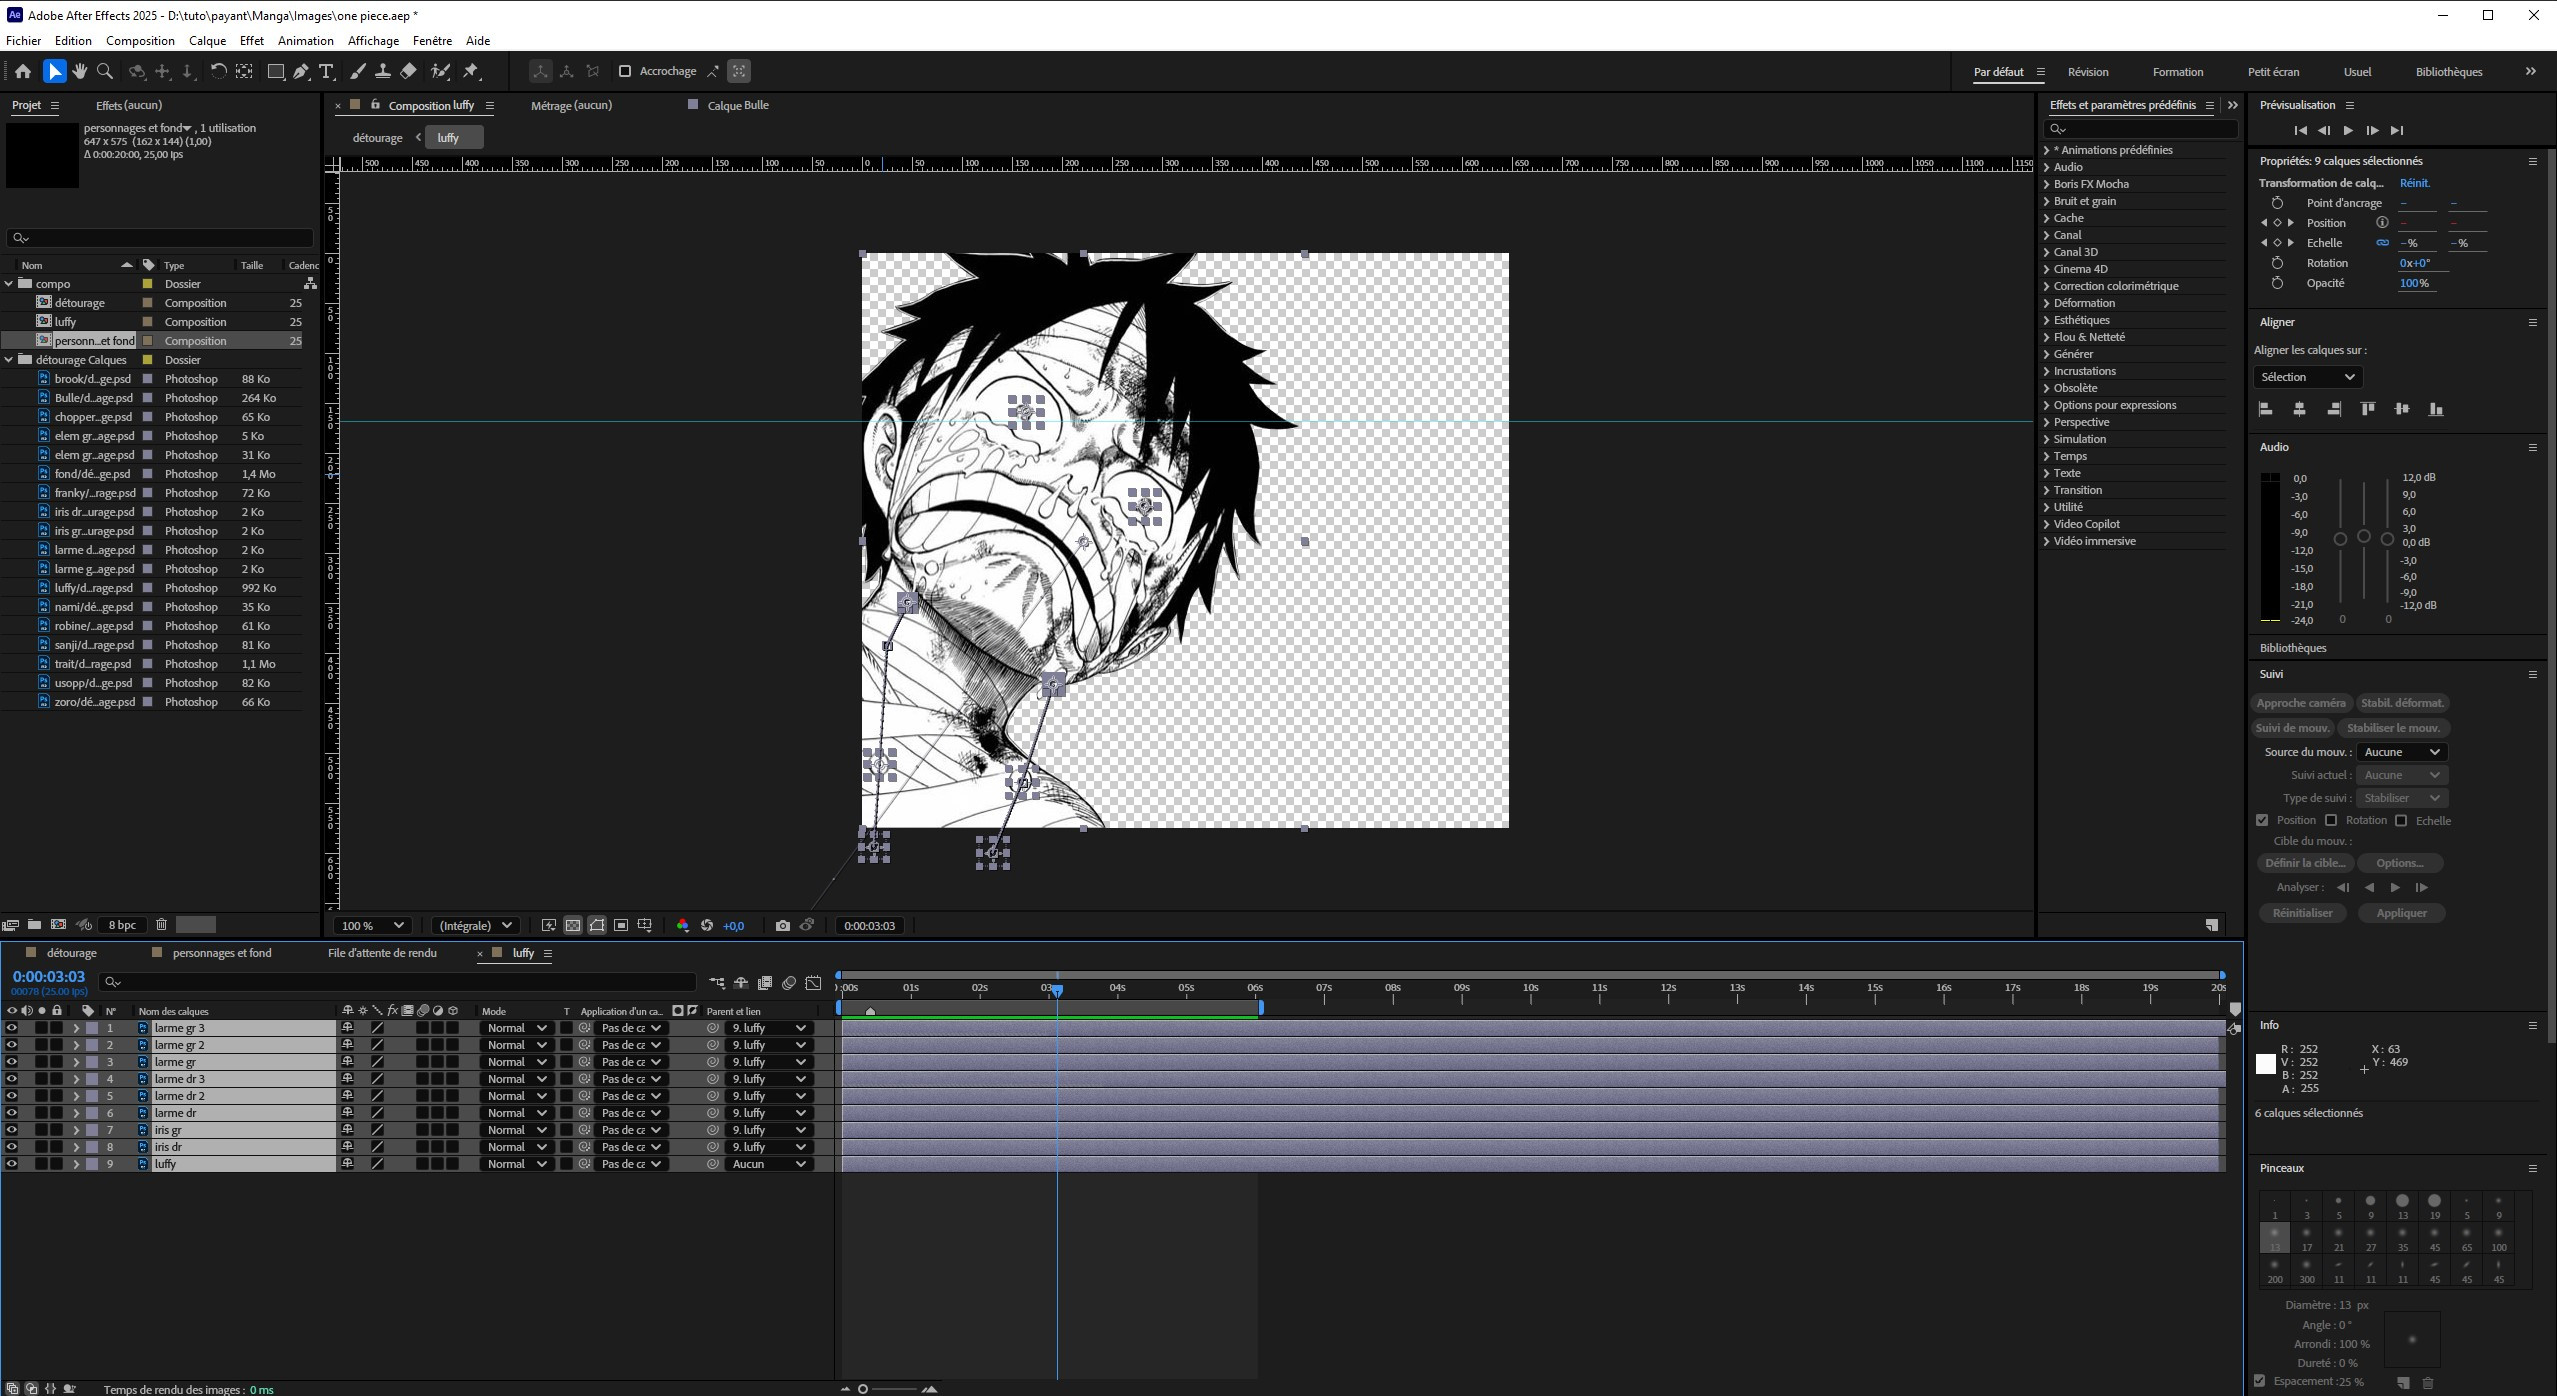Toggle the Espacement checkbox in Pinceaux
The width and height of the screenshot is (2557, 1396).
pos(2260,1381)
